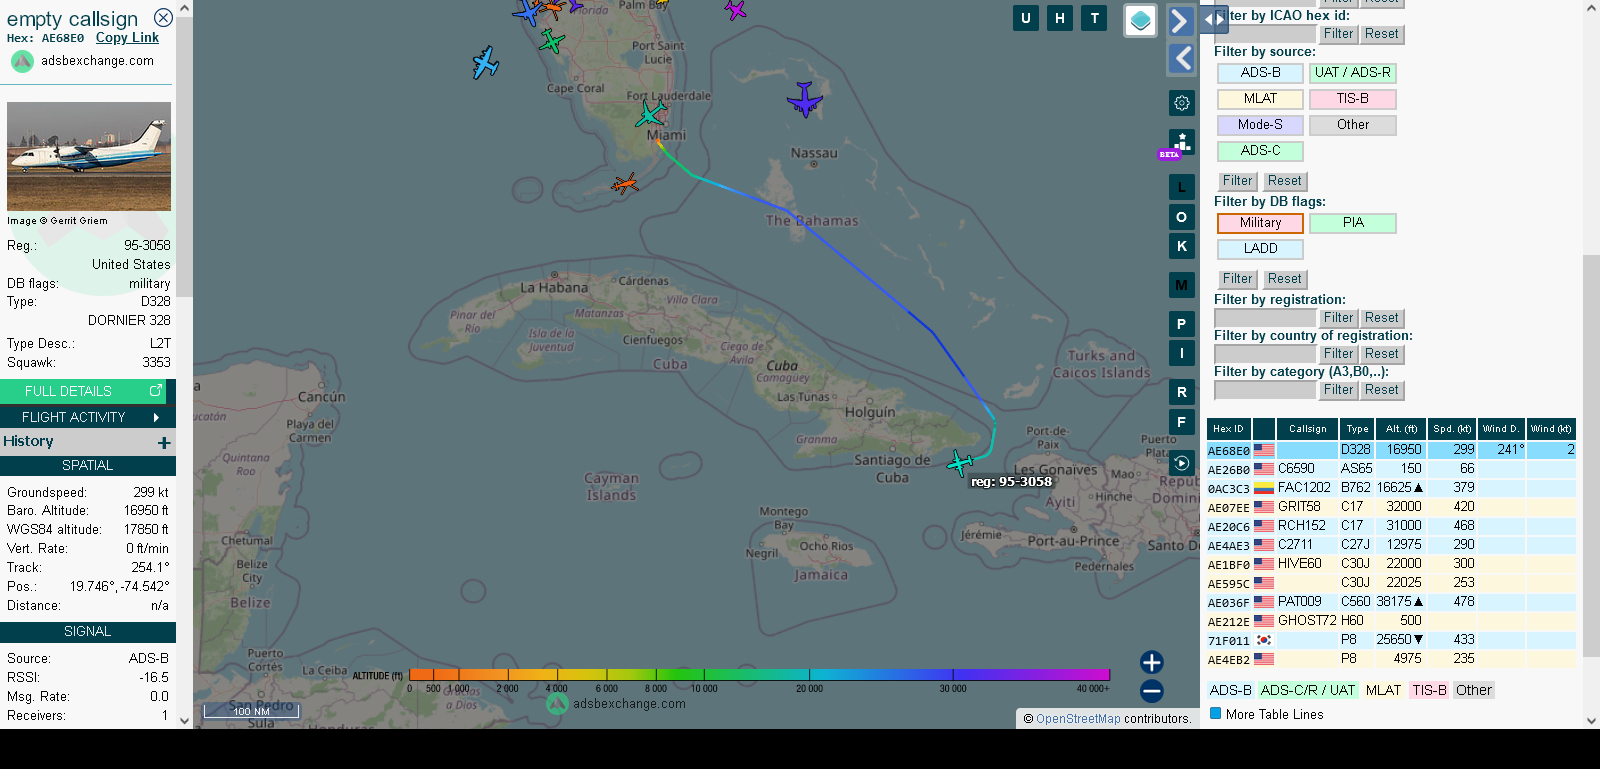Click the category filter input field

click(x=1265, y=390)
